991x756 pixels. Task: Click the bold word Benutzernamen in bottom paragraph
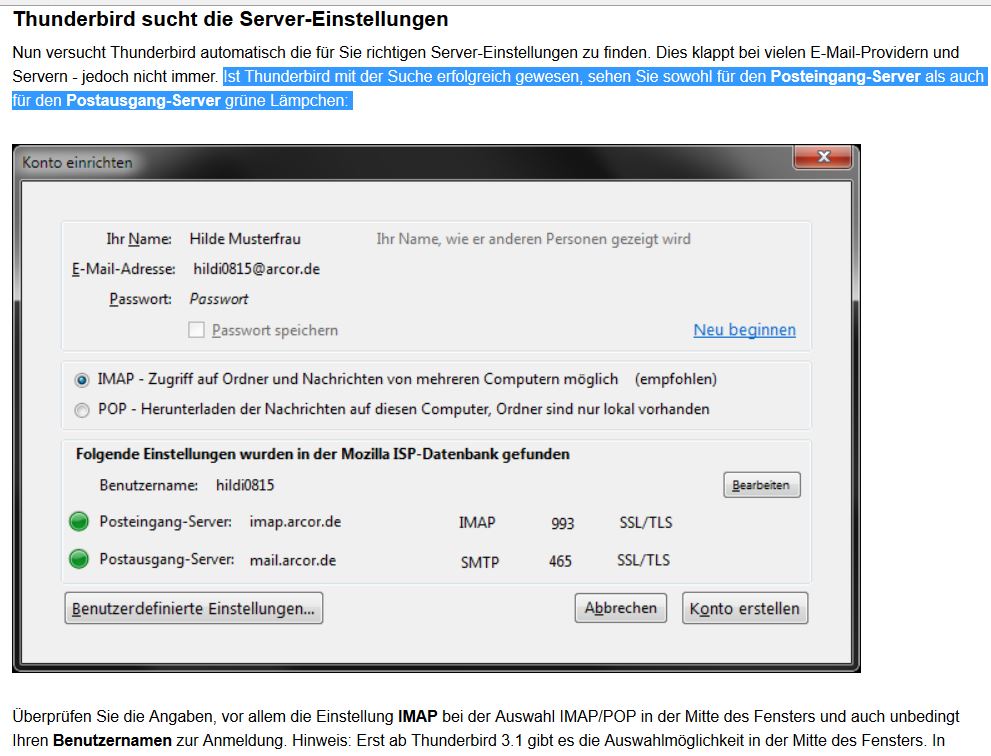tap(112, 740)
